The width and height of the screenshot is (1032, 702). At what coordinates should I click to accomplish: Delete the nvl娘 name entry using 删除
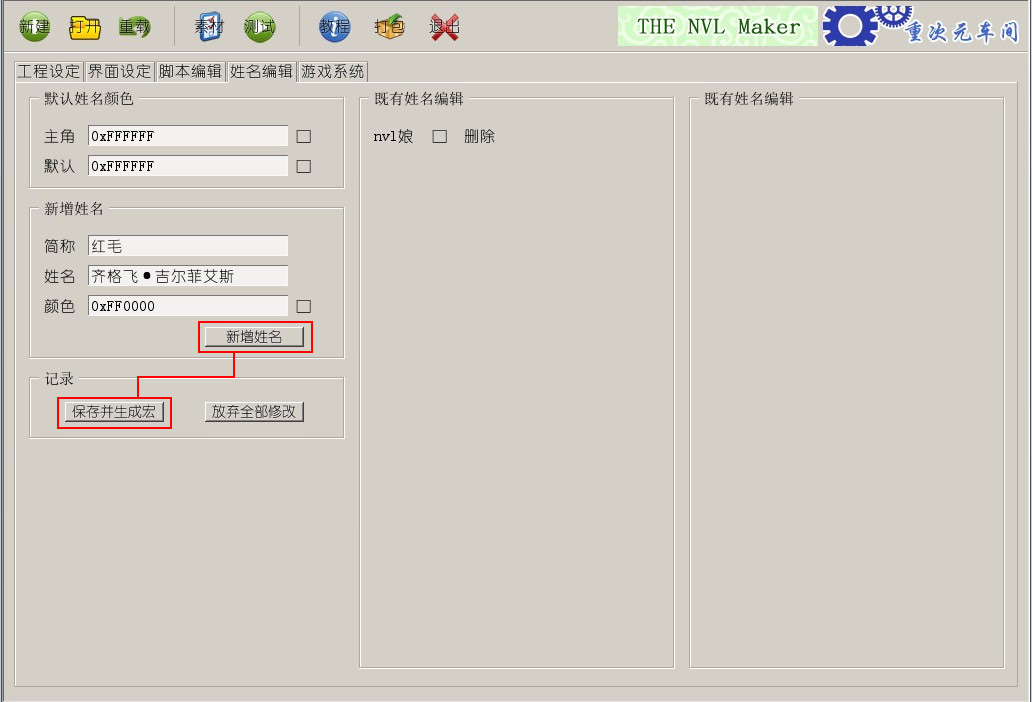pos(479,136)
